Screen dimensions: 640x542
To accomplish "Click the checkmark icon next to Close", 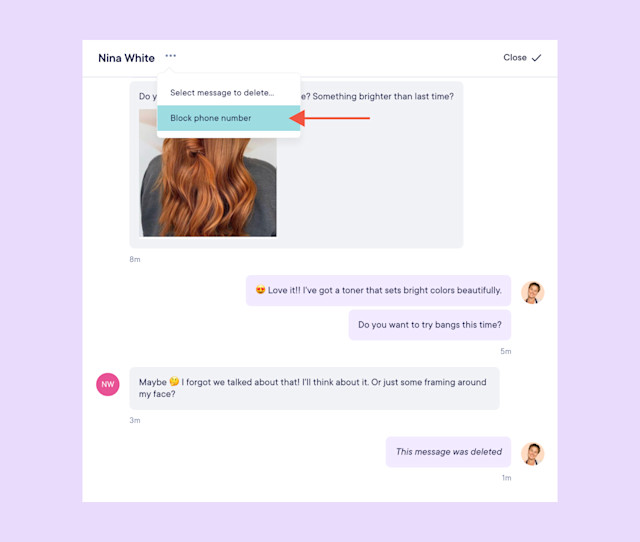I will click(536, 58).
